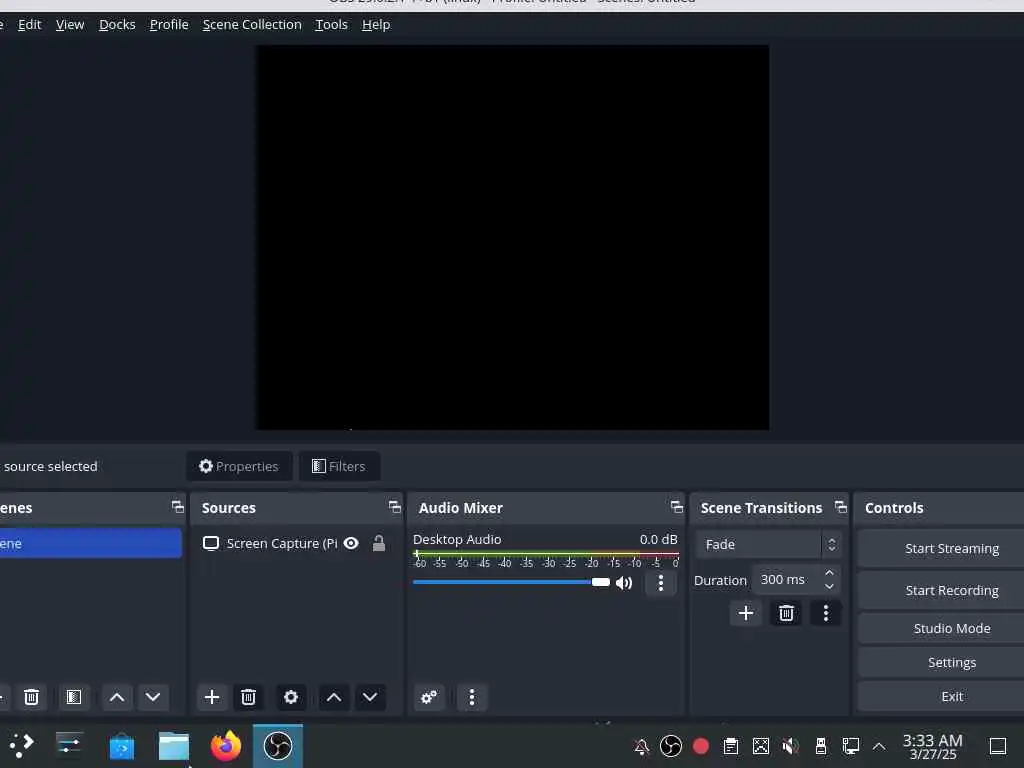Click the show desktop tray button
Image resolution: width=1024 pixels, height=768 pixels.
click(998, 746)
